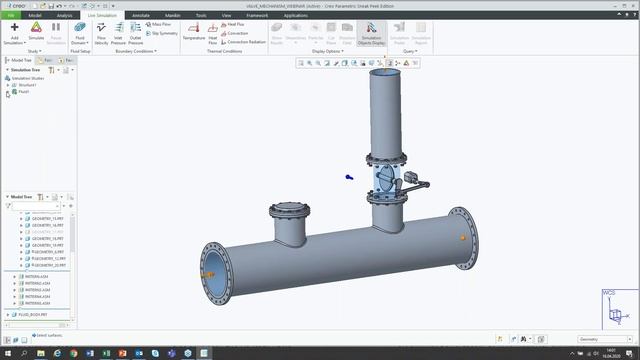Click the large Heat Flow ribbon icon
Image resolution: width=640 pixels, height=360 pixels.
[213, 28]
